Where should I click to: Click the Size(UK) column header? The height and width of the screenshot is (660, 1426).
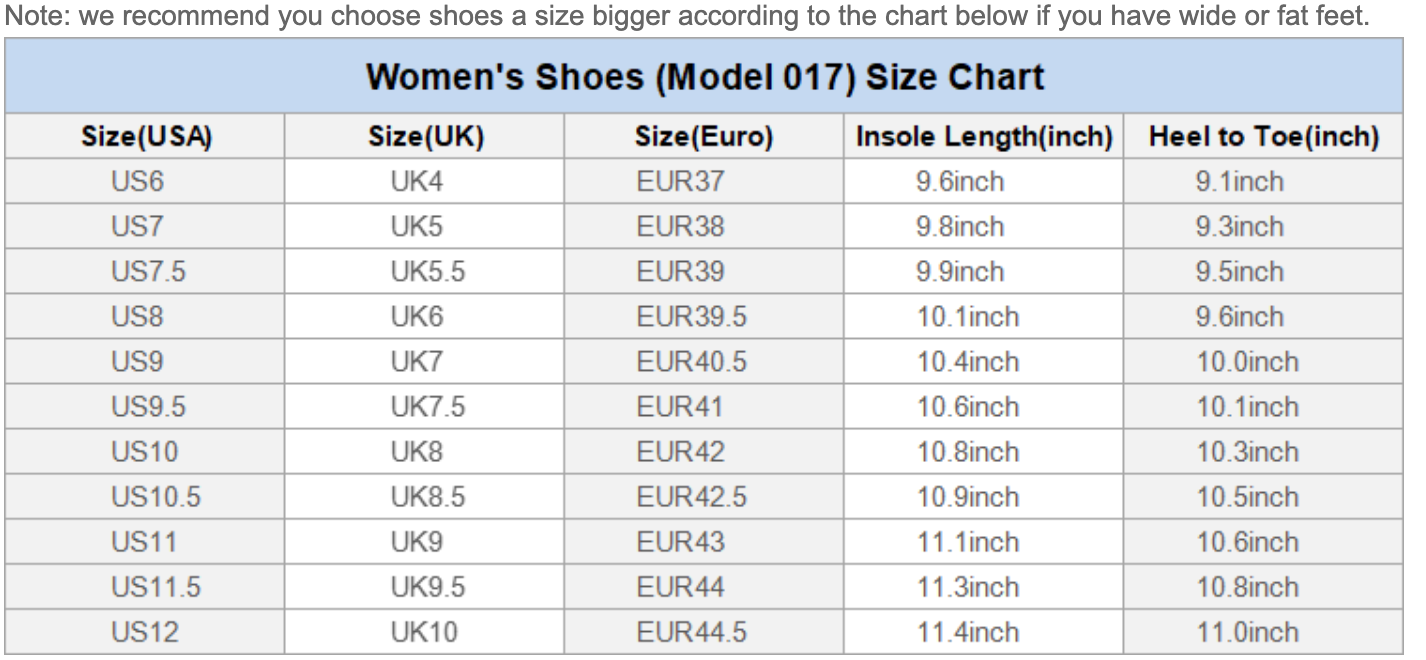pos(426,137)
